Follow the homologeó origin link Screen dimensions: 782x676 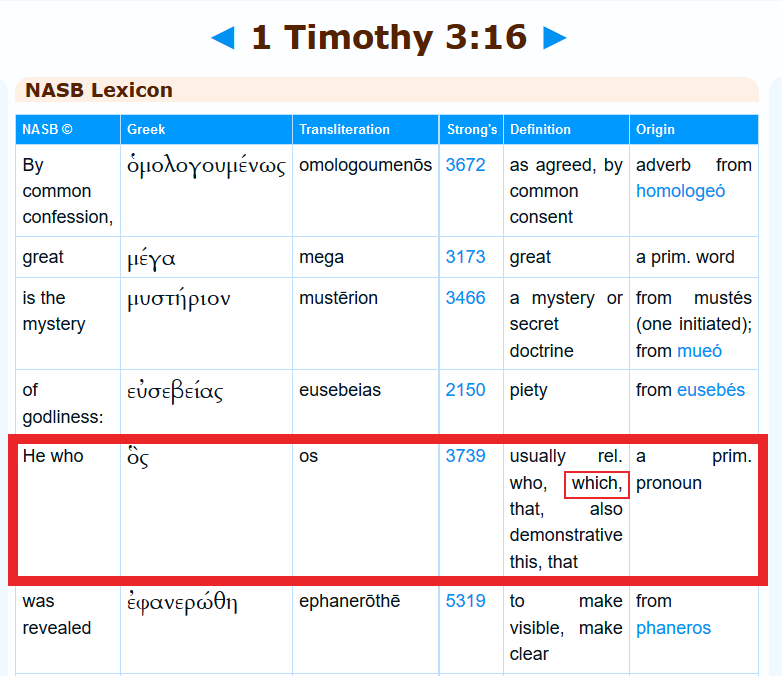coord(680,191)
